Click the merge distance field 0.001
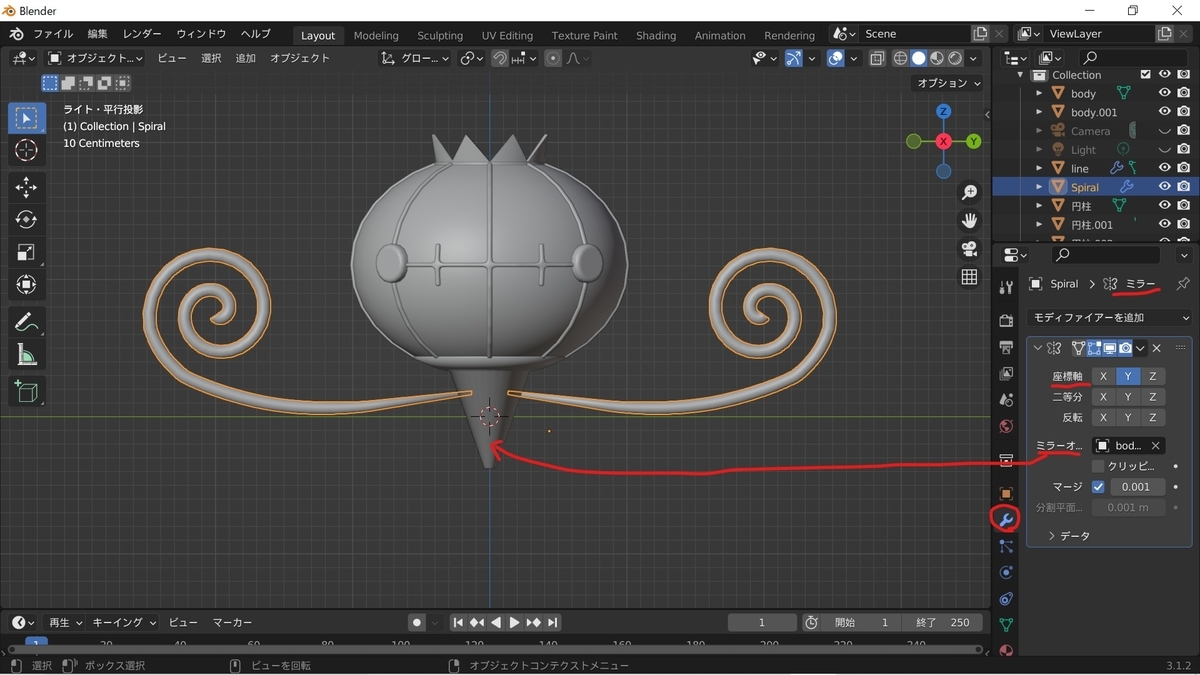 tap(1136, 487)
